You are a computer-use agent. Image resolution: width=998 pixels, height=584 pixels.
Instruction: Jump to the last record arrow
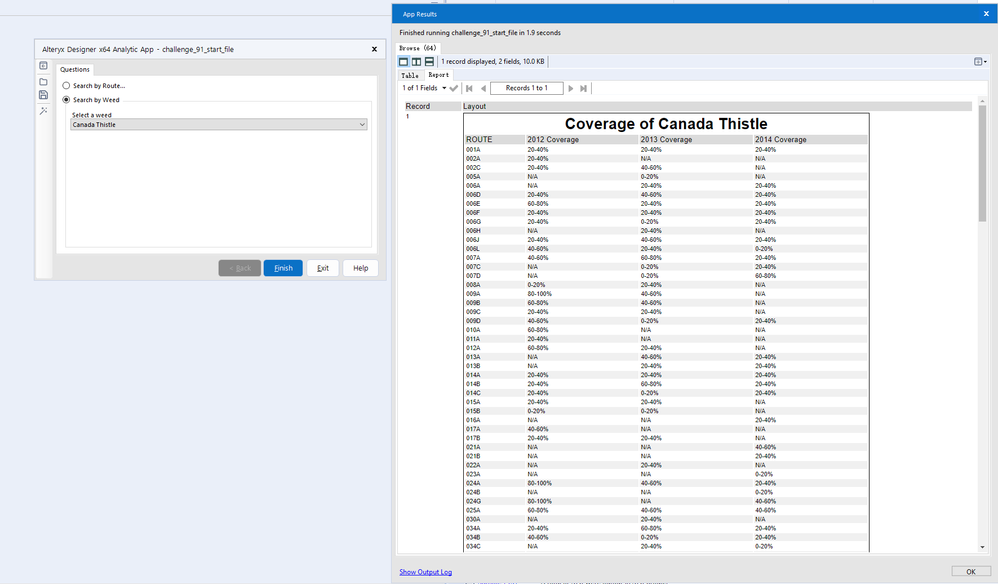click(584, 89)
